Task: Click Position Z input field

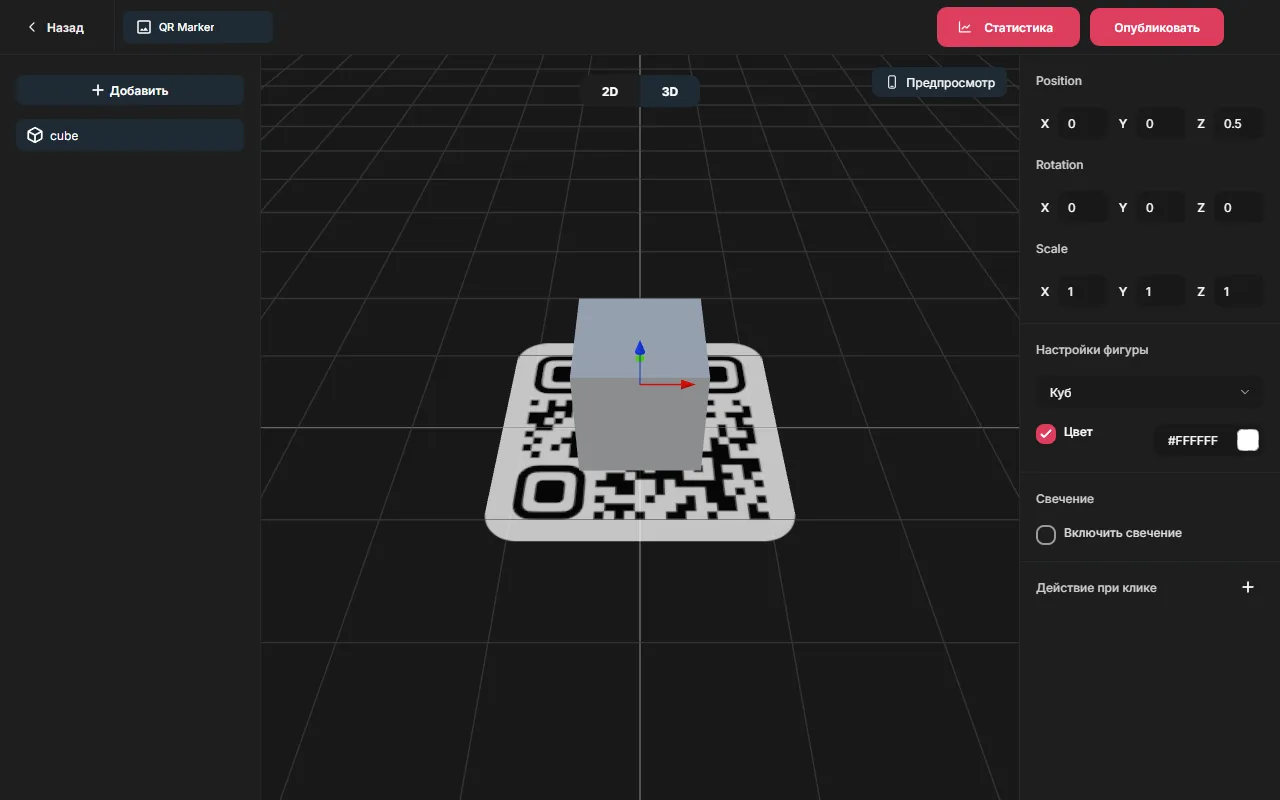Action: 1238,124
